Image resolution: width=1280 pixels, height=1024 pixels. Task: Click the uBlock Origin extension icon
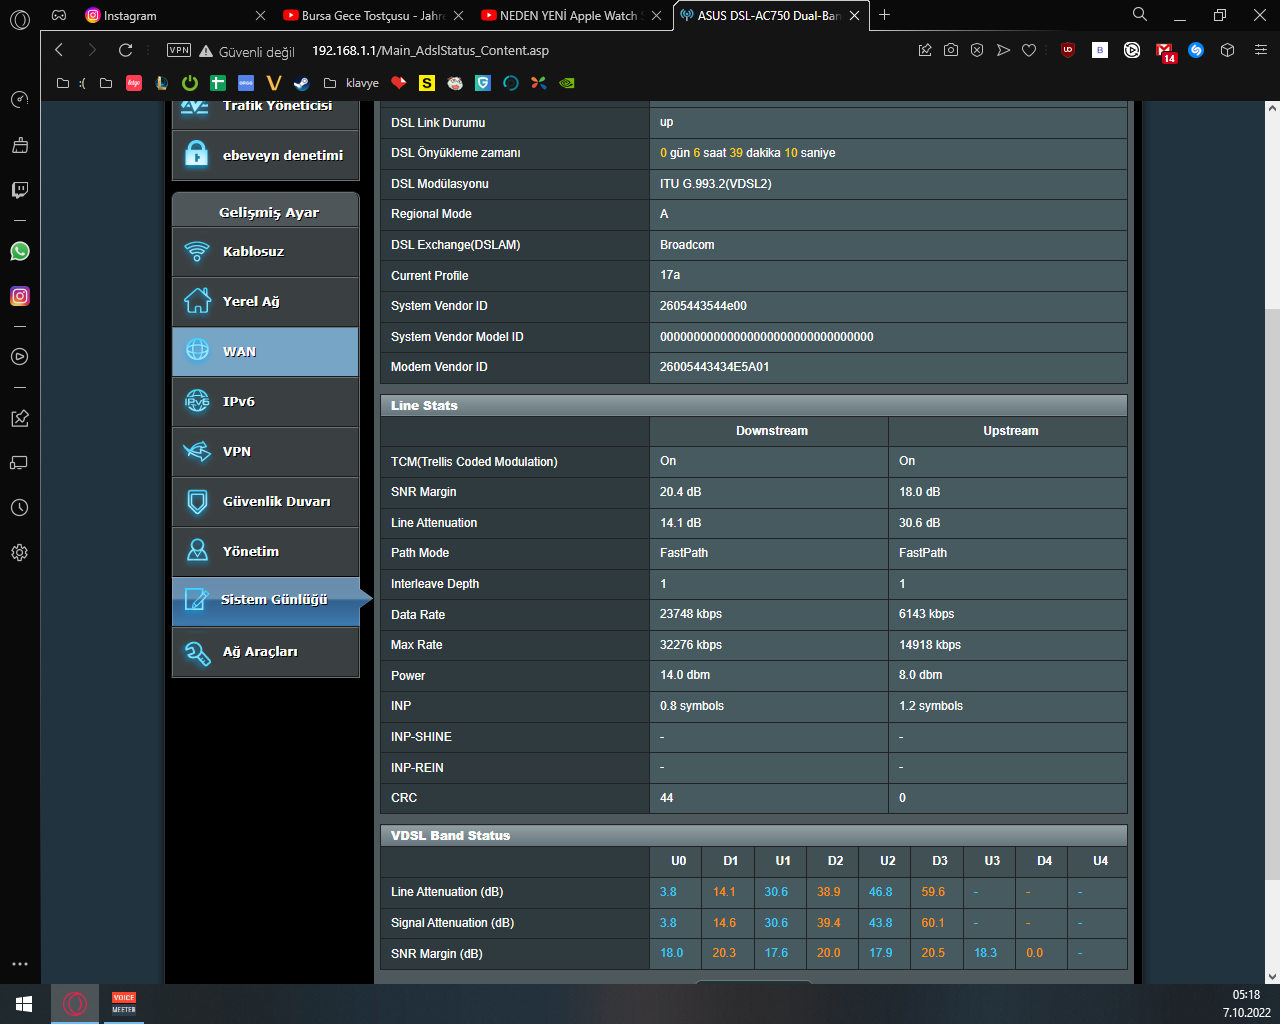(x=1068, y=50)
